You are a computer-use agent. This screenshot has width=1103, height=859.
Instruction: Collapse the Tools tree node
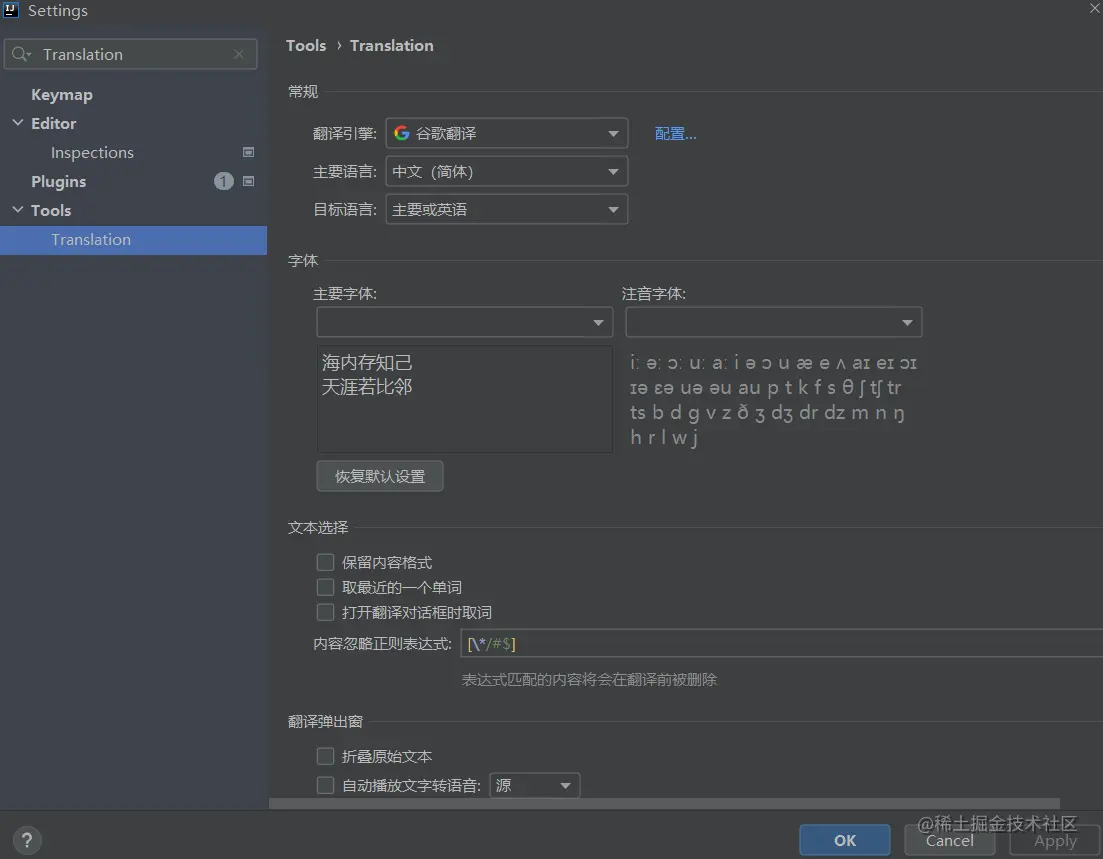18,210
